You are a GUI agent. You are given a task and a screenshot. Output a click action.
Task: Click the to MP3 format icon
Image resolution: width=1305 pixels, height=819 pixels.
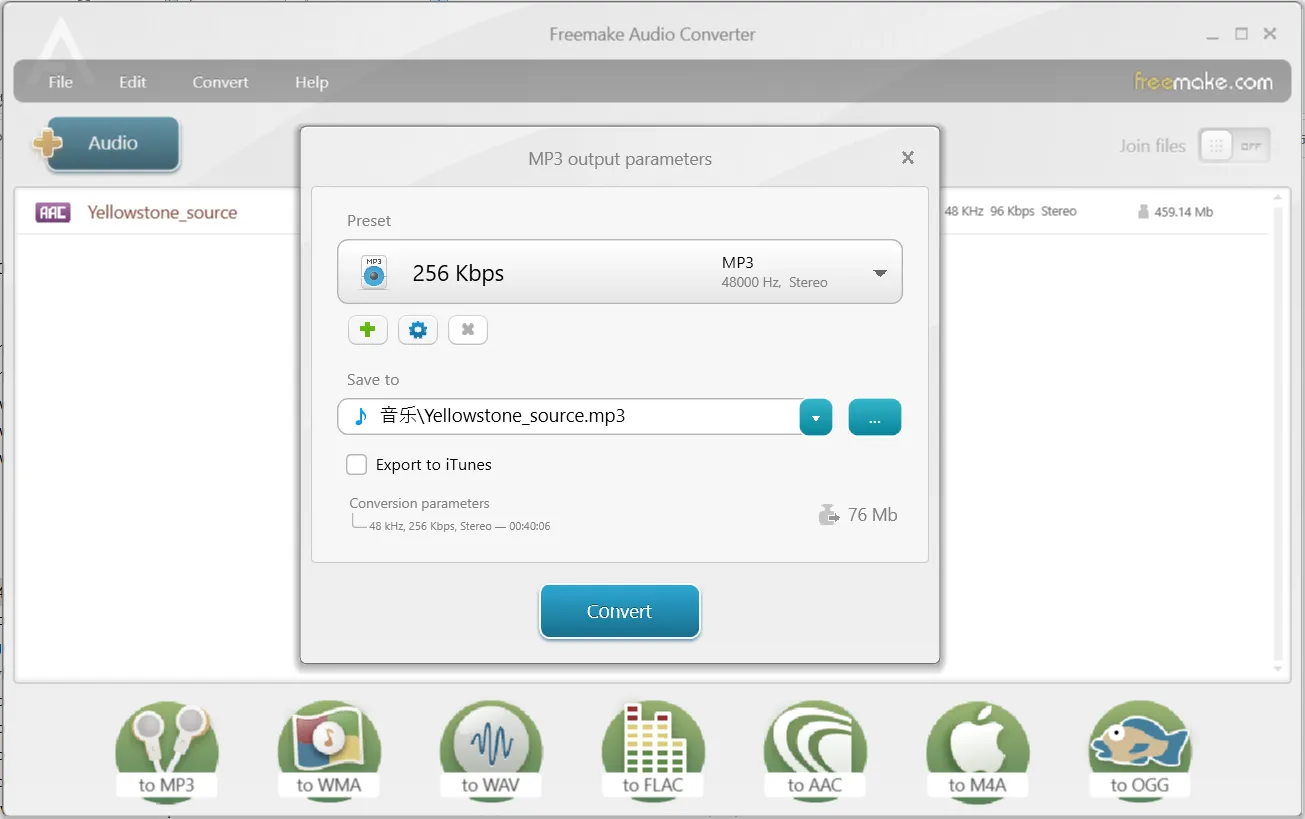(x=167, y=751)
